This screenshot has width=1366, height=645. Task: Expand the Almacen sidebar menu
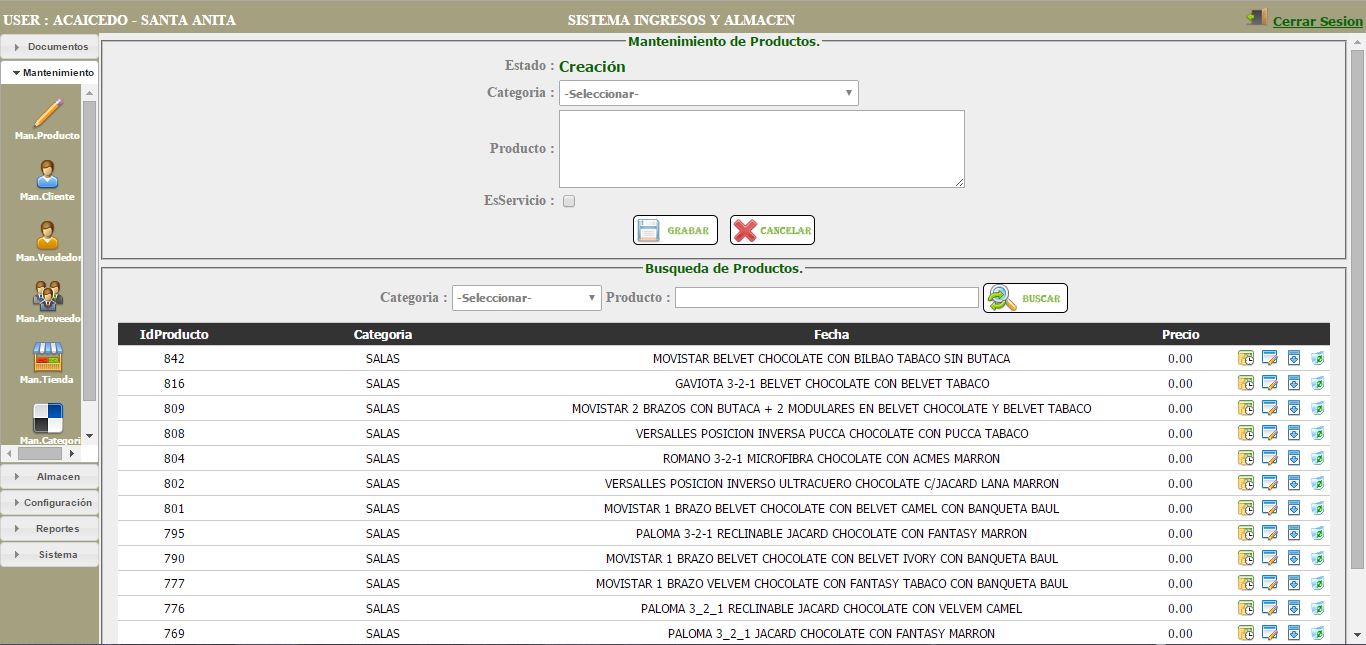click(x=50, y=477)
